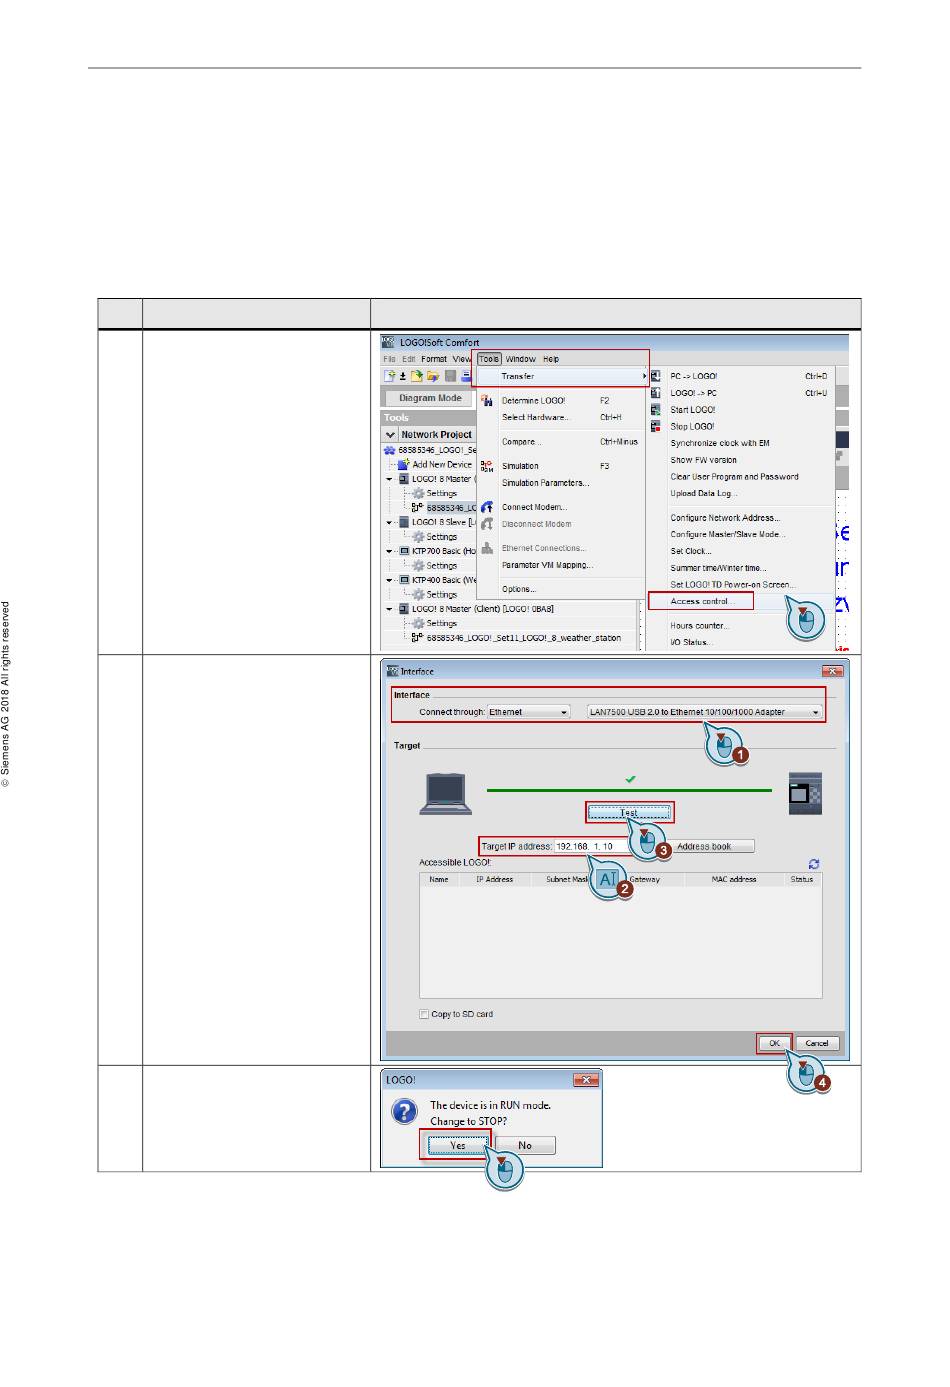Image resolution: width=950 pixels, height=1387 pixels.
Task: Click the Simulation menu icon
Action: (x=487, y=466)
